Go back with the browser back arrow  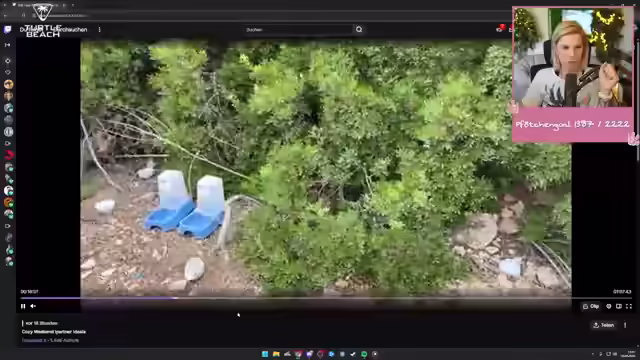pyautogui.click(x=5, y=16)
